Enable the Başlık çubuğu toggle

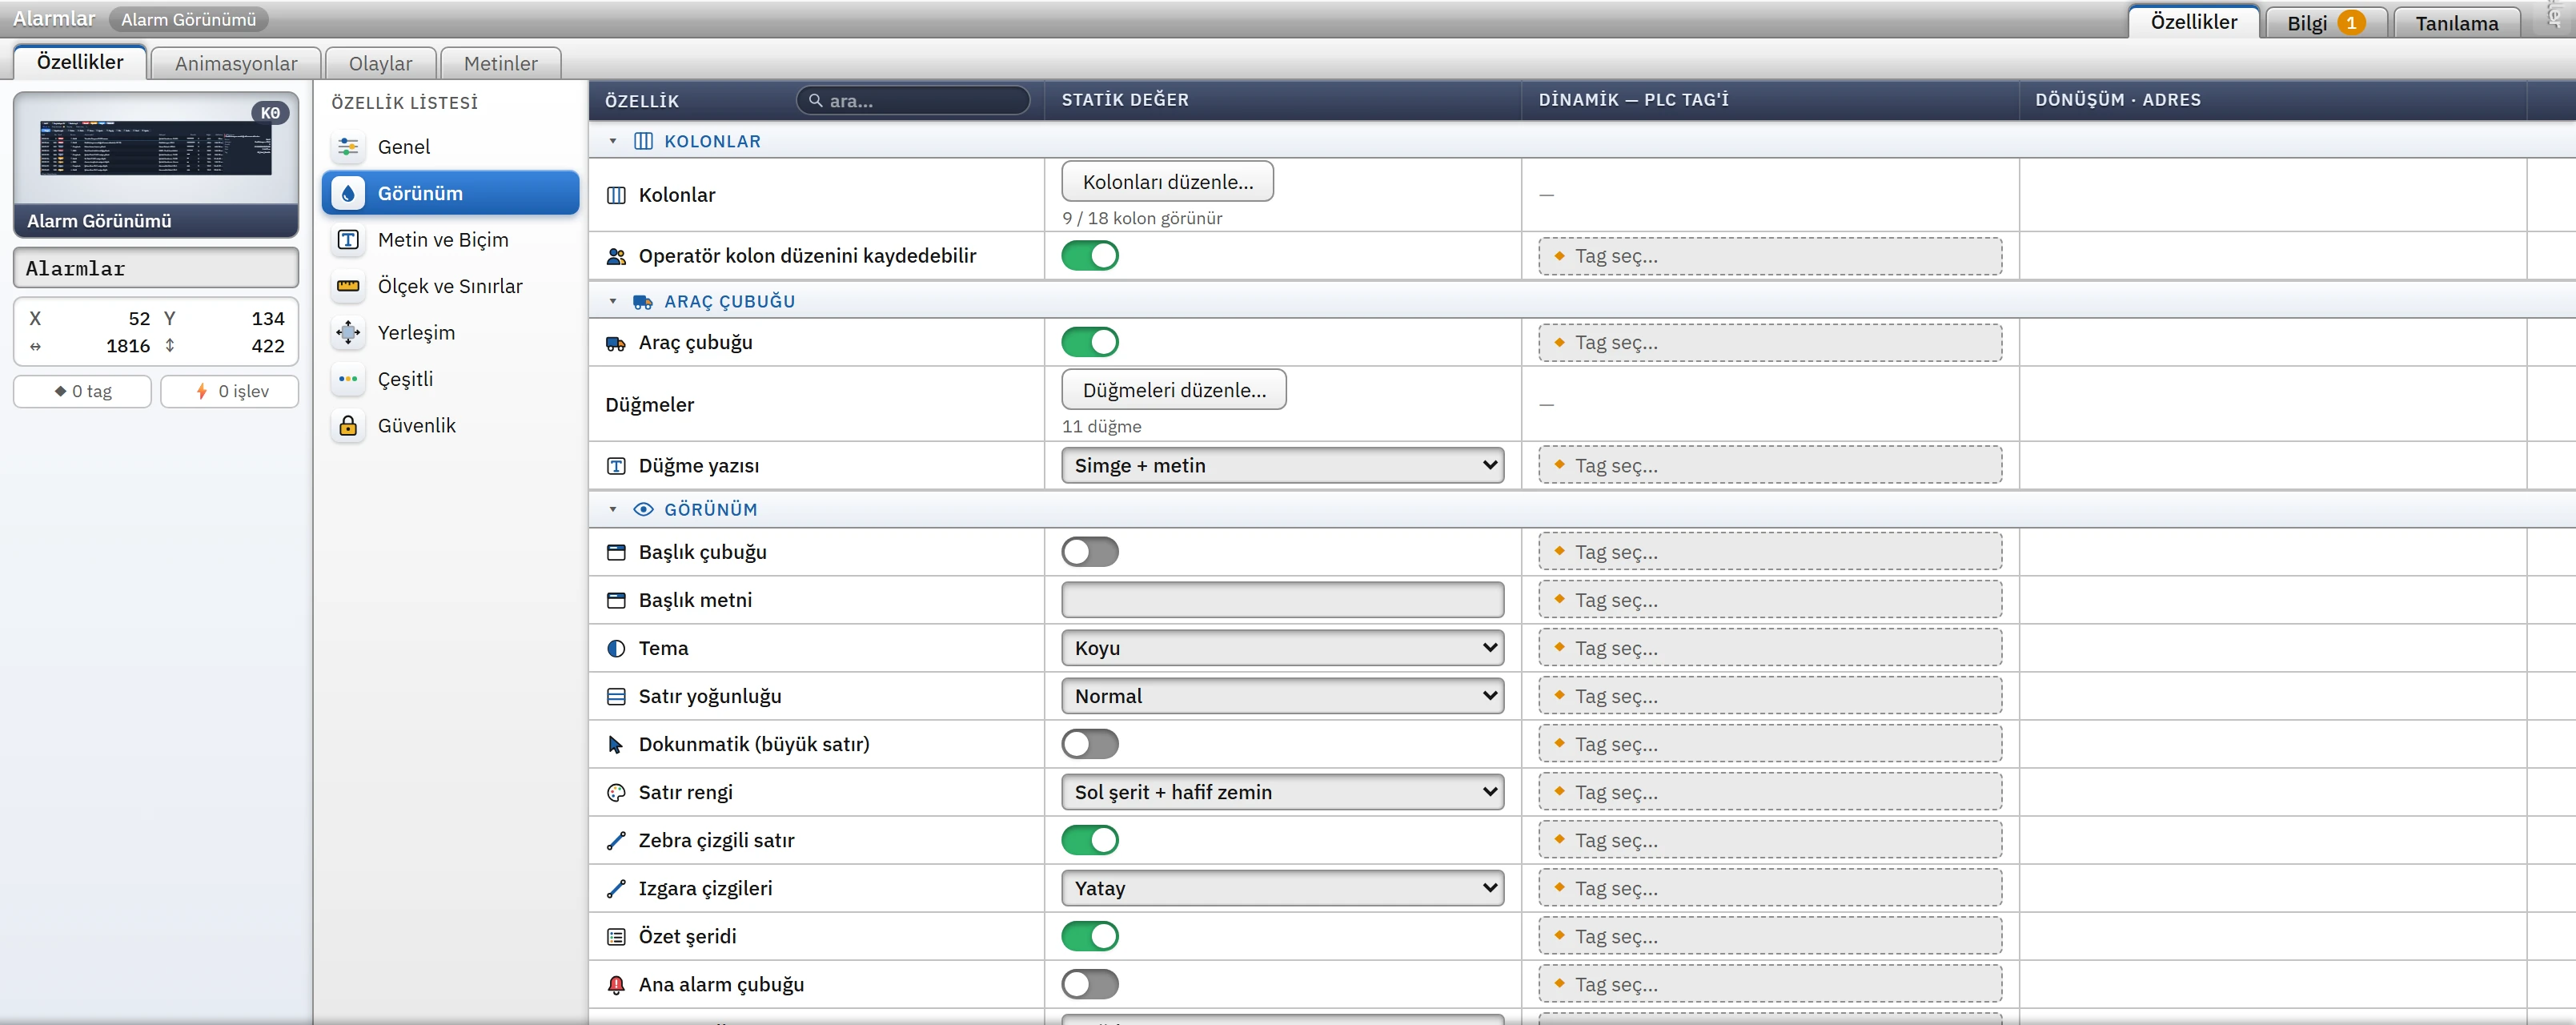1089,552
